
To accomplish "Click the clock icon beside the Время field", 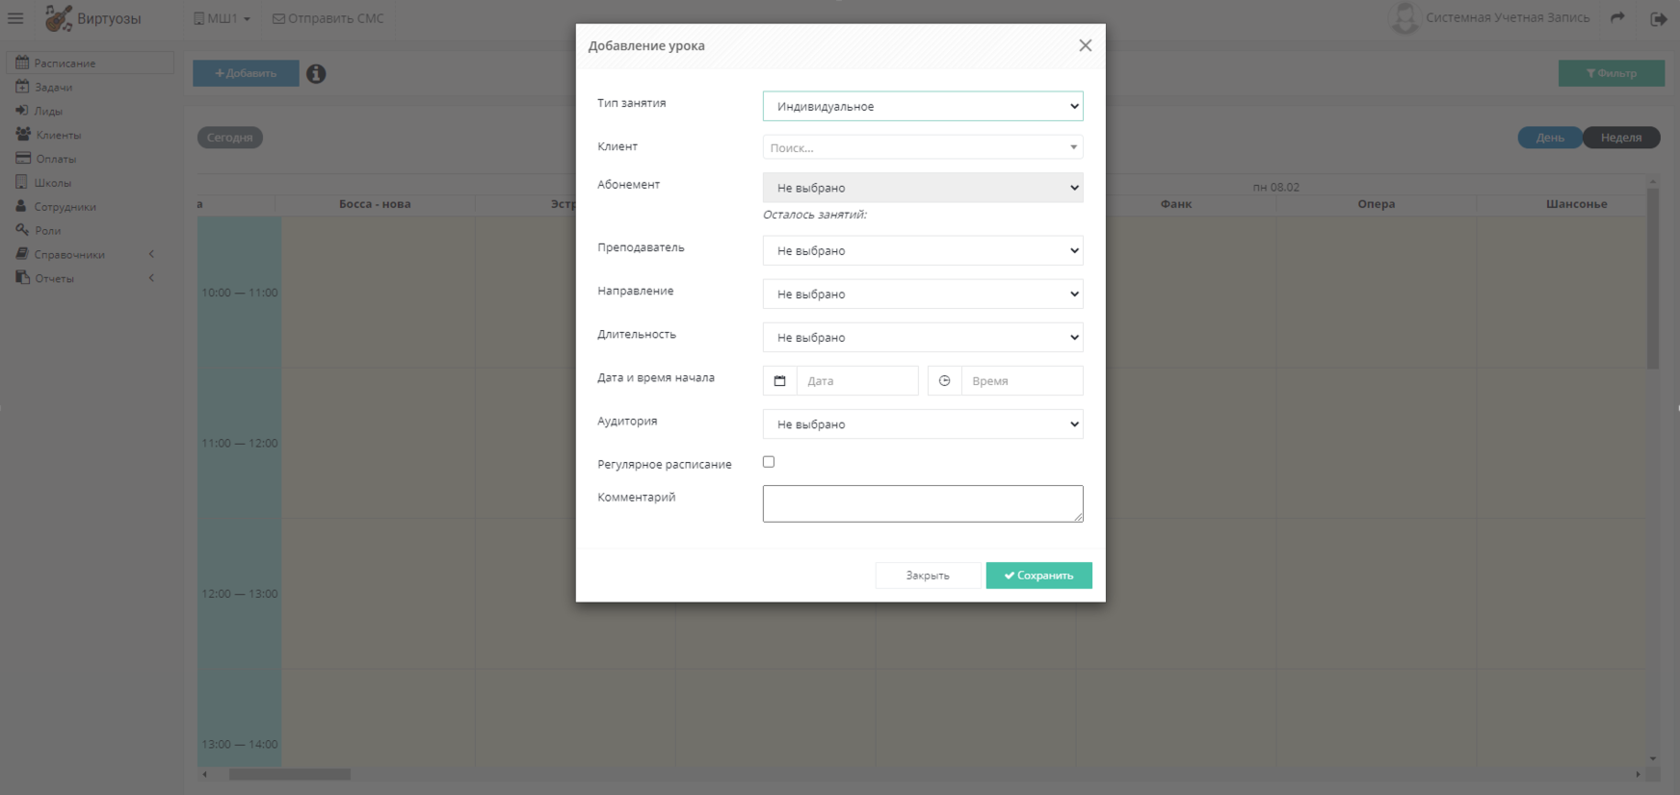I will 944,381.
